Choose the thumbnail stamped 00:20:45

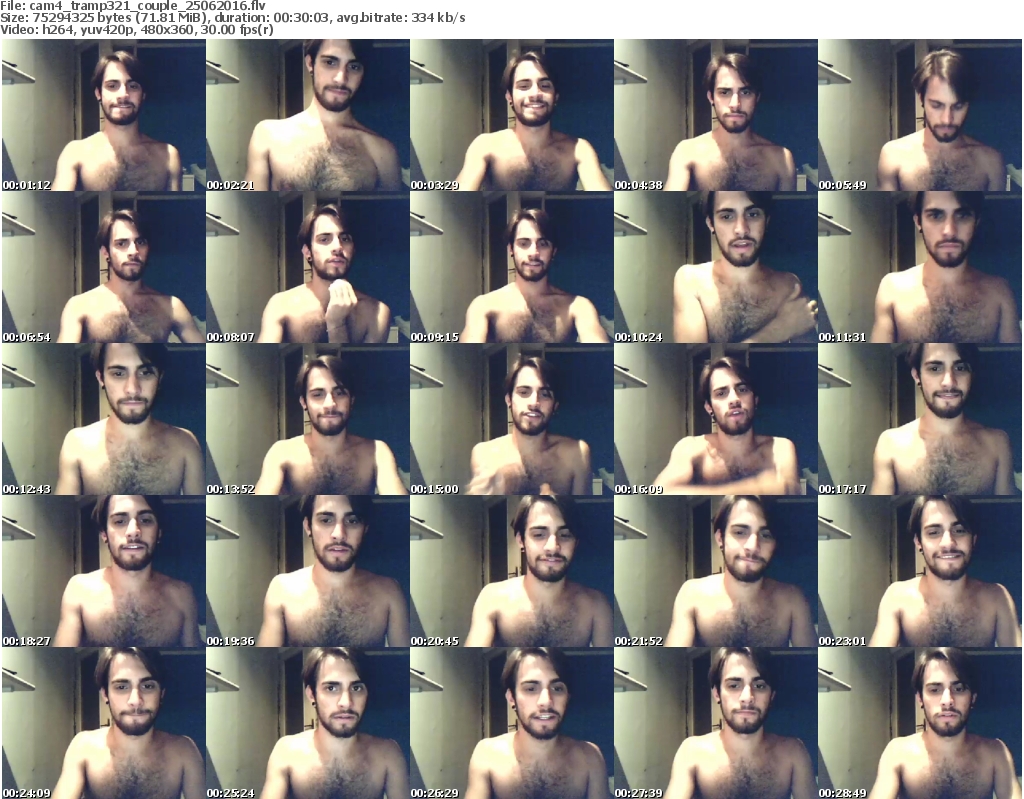pyautogui.click(x=511, y=571)
